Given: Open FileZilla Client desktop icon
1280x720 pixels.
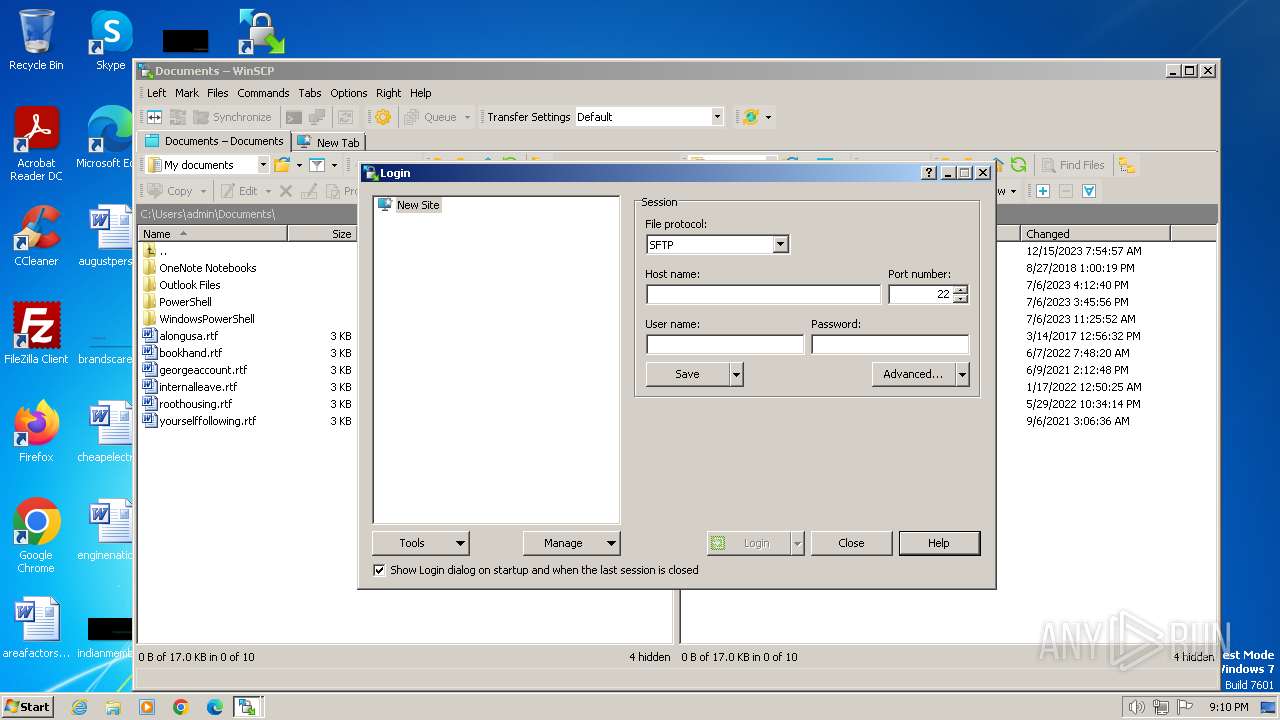Looking at the screenshot, I should (x=36, y=333).
